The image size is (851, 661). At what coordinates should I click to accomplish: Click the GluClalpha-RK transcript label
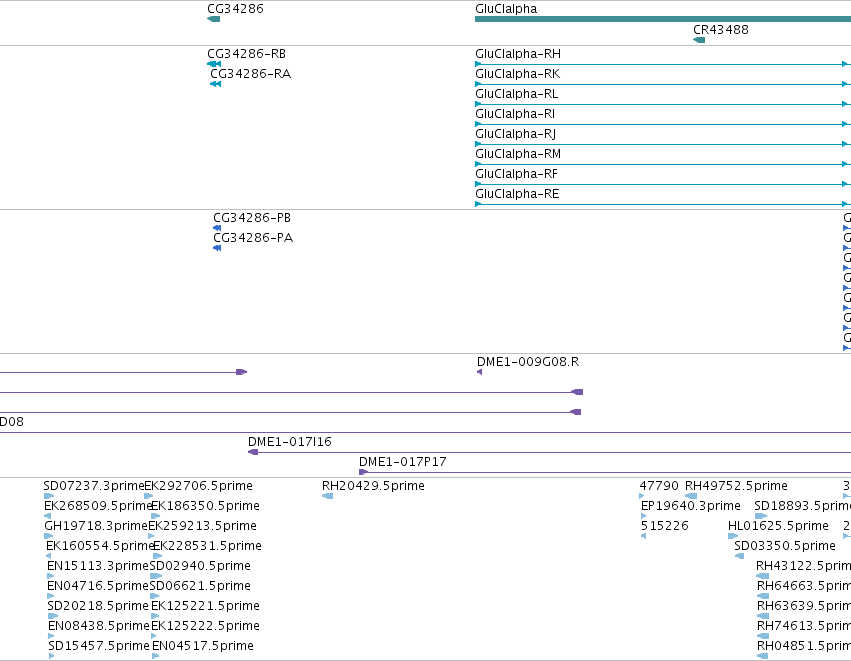(x=517, y=74)
